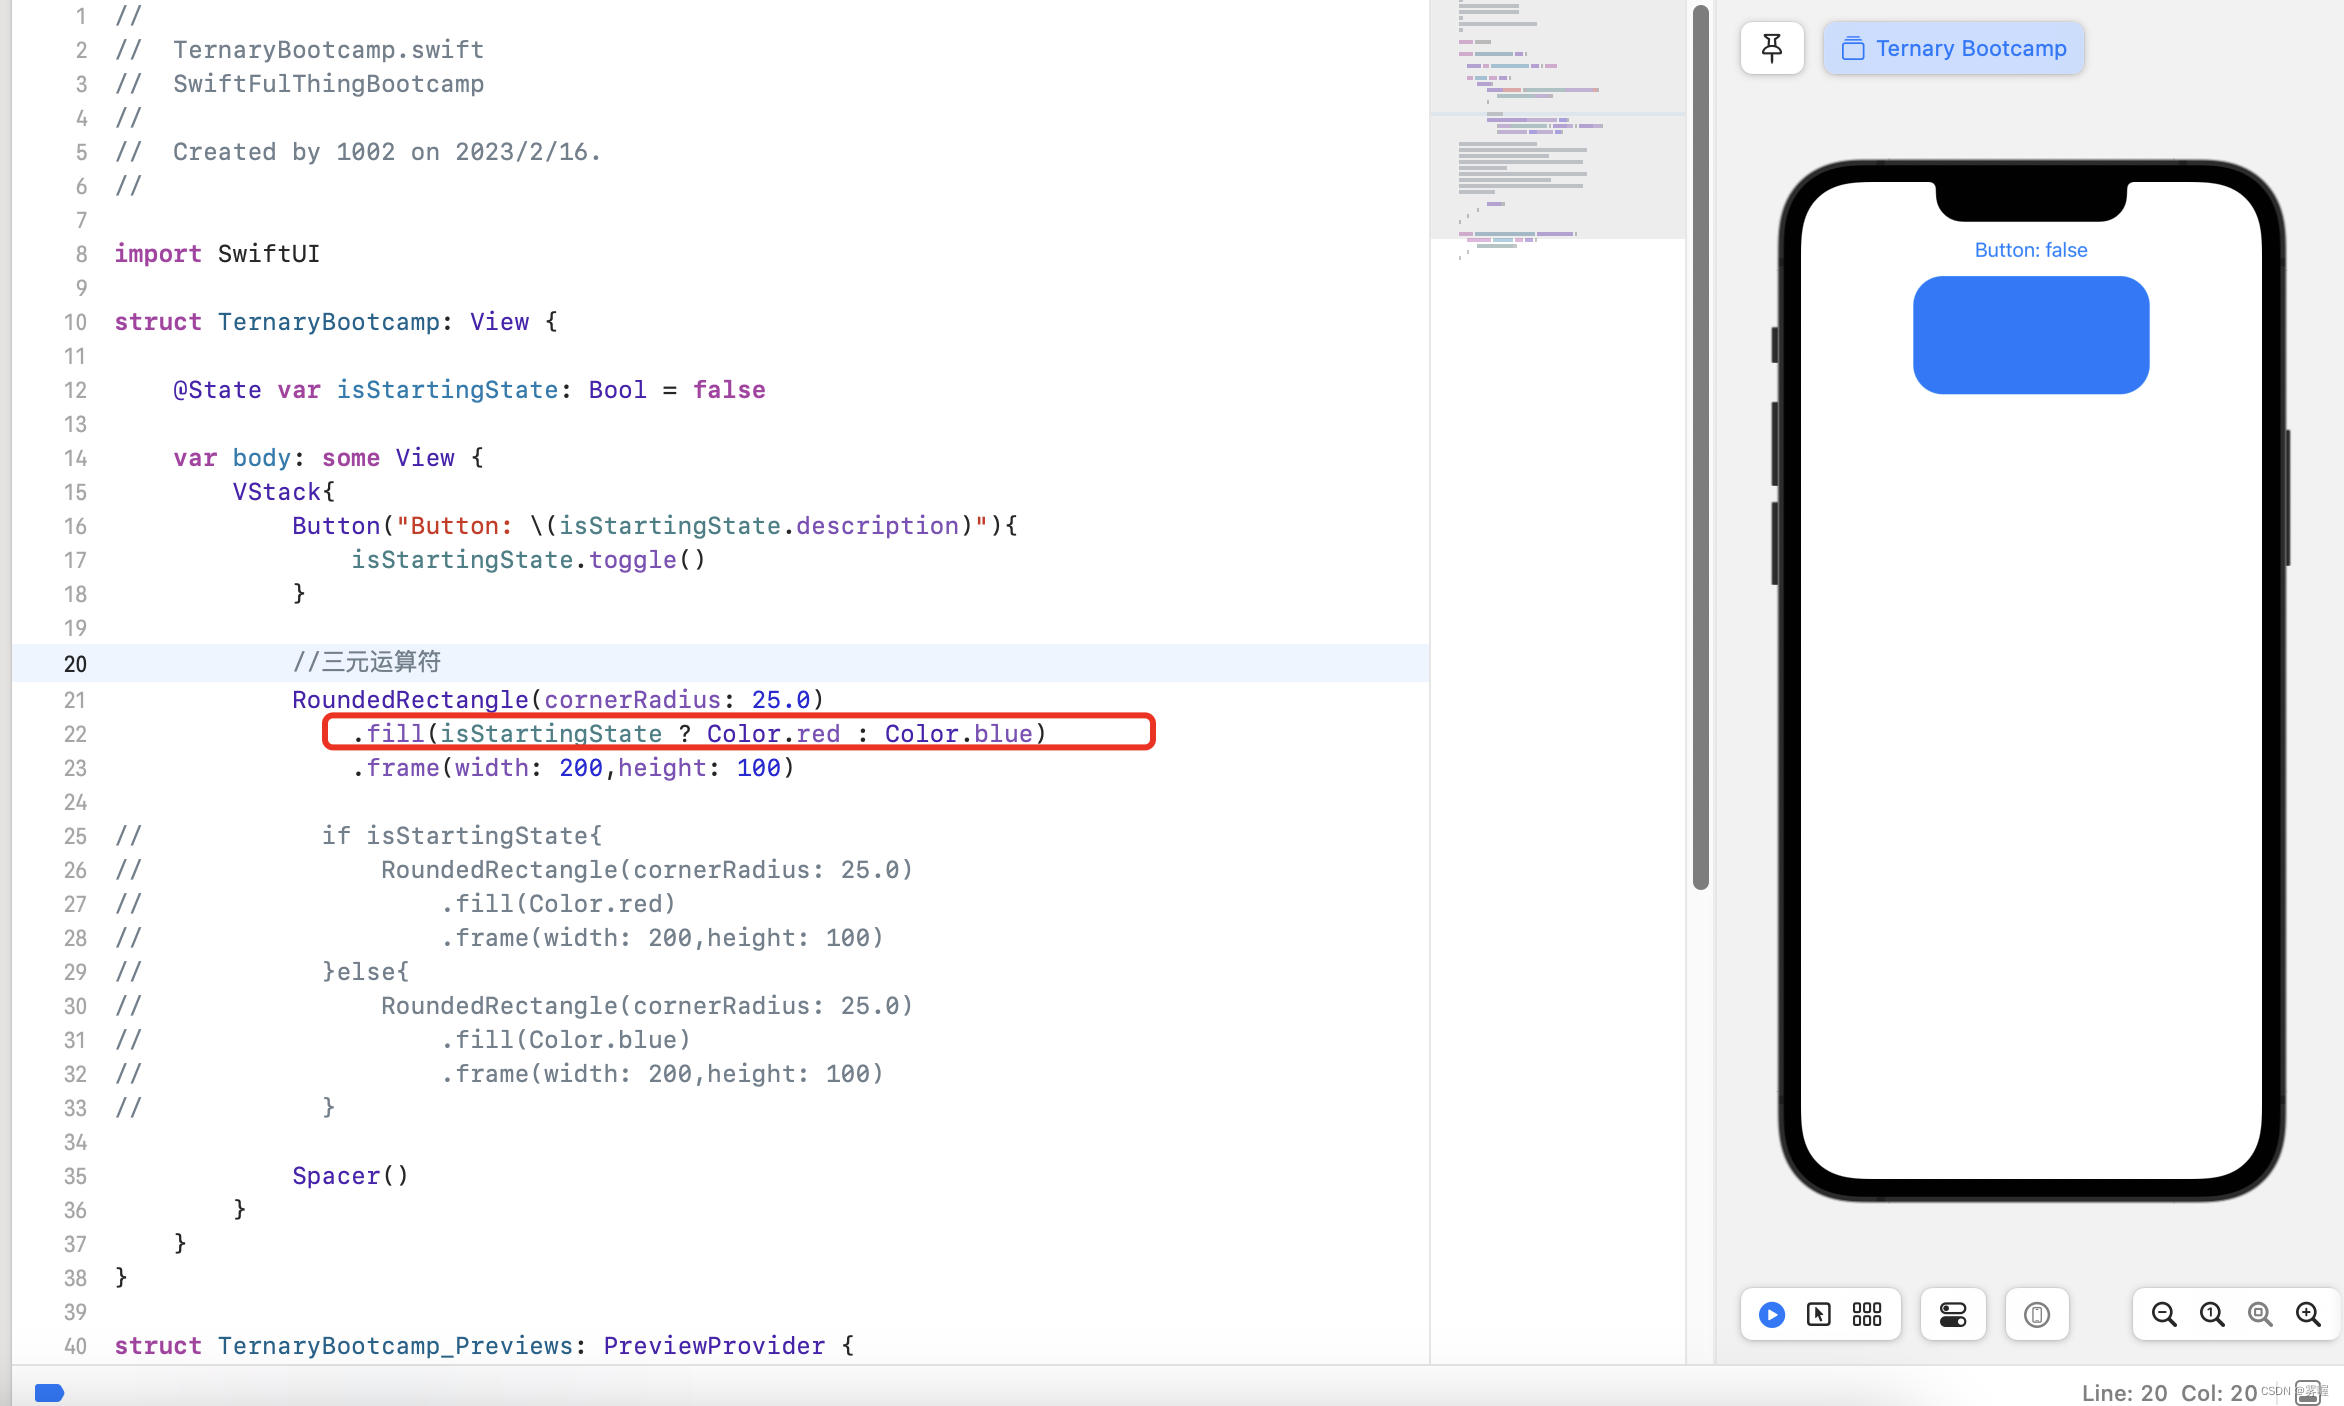Open device settings with the toggles icon
Viewport: 2344px width, 1406px height.
(1952, 1314)
